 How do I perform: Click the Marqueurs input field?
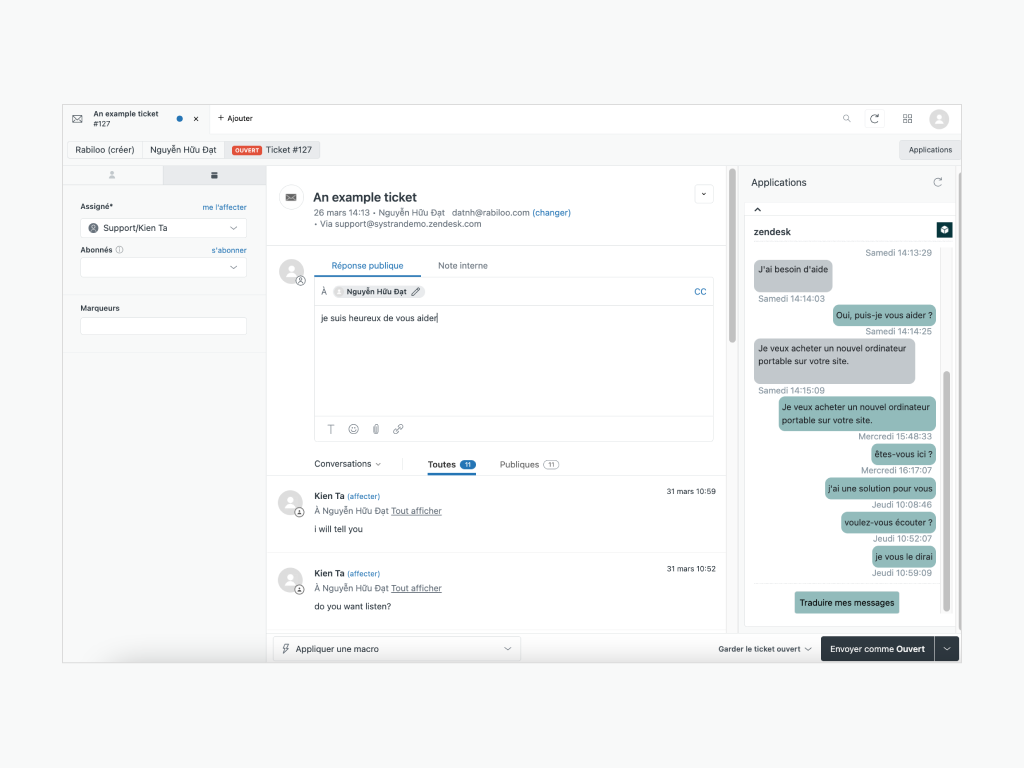click(163, 326)
